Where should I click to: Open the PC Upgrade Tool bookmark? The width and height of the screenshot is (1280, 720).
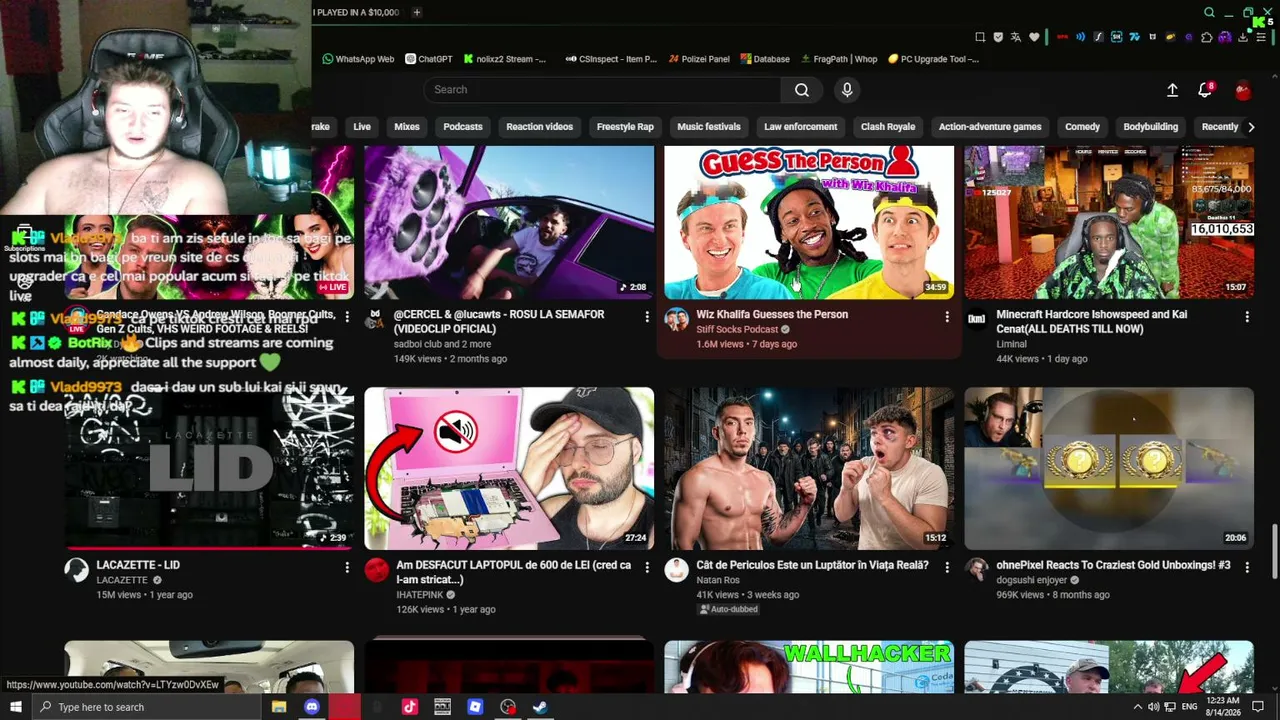pos(934,59)
